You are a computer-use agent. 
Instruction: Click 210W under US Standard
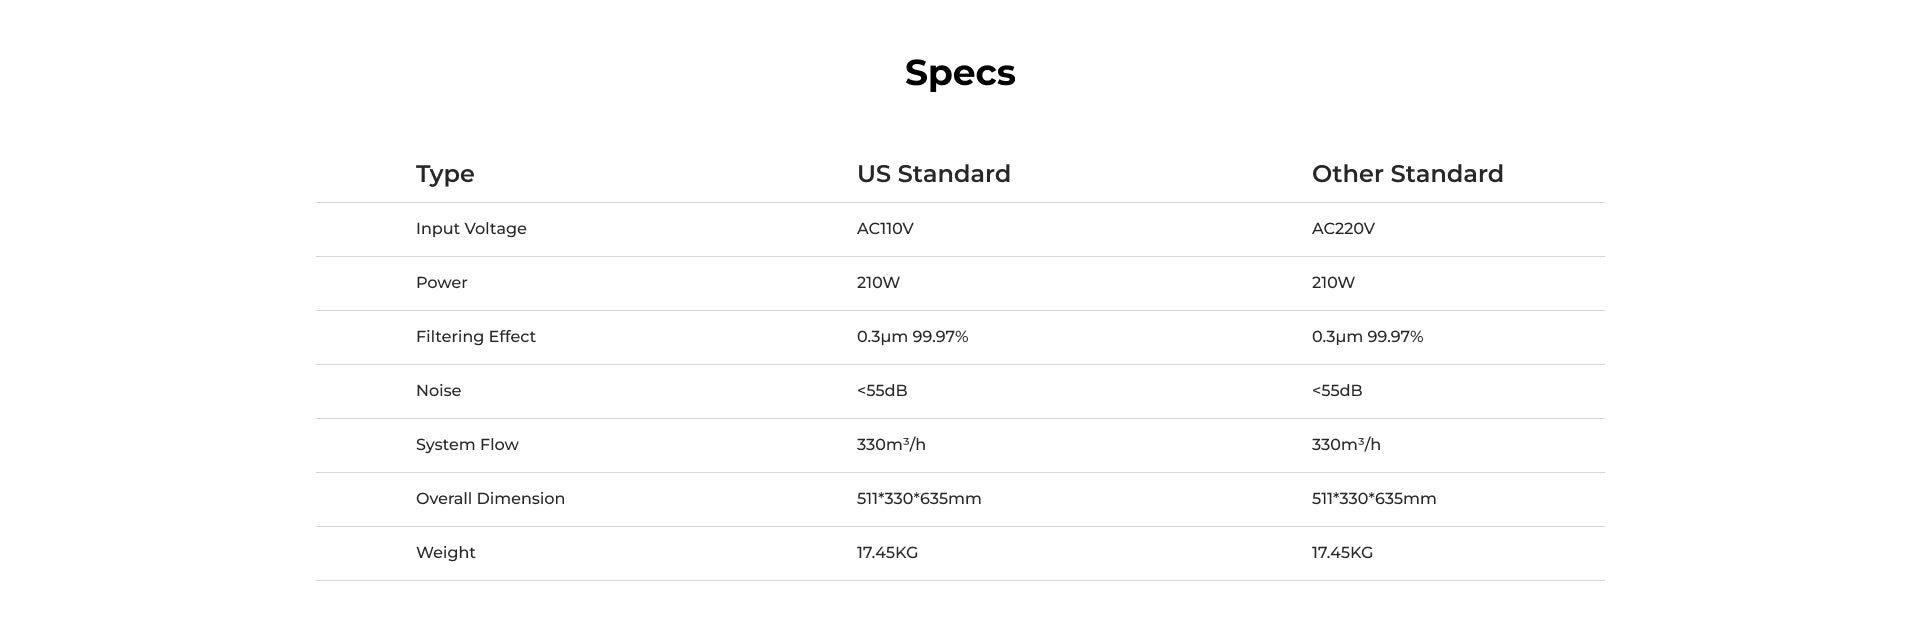[878, 283]
